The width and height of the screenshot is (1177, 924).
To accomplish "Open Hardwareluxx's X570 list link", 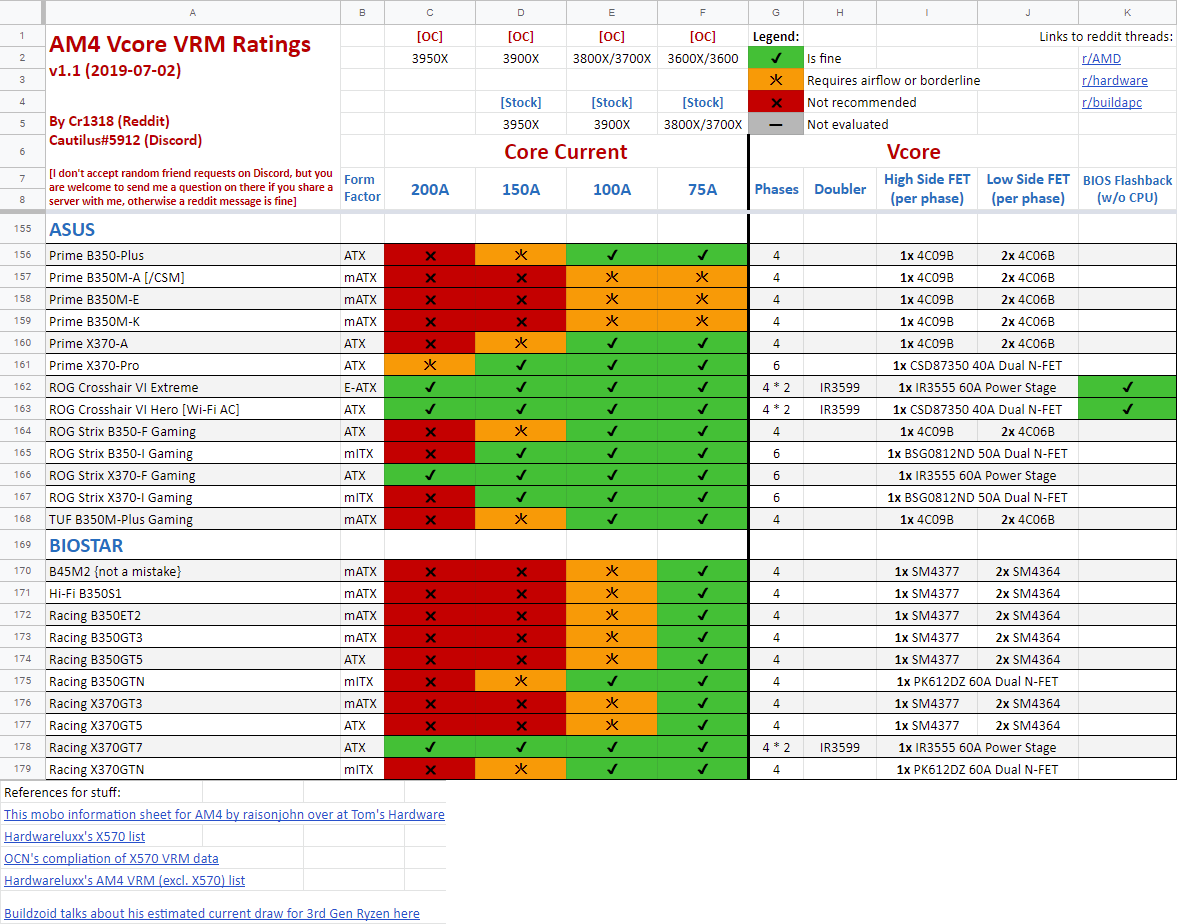I will (74, 836).
